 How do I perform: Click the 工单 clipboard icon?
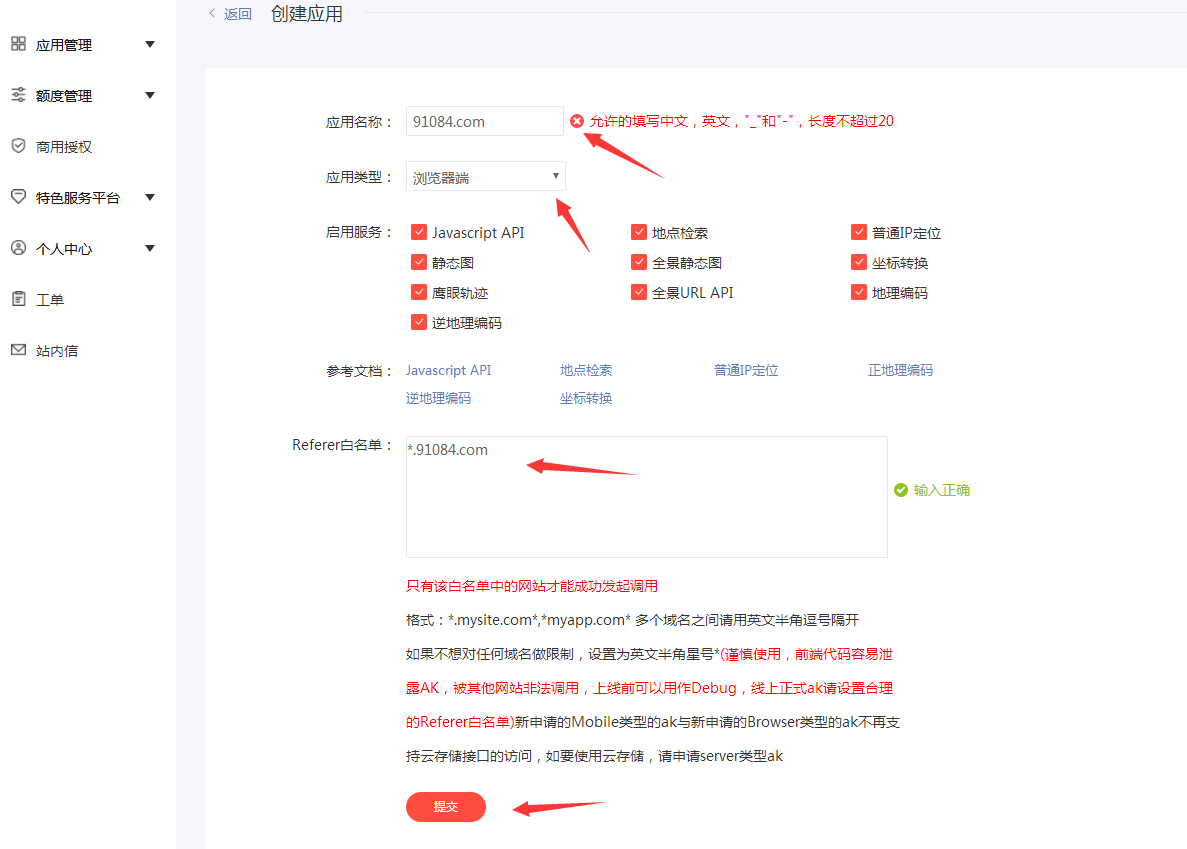pos(18,299)
